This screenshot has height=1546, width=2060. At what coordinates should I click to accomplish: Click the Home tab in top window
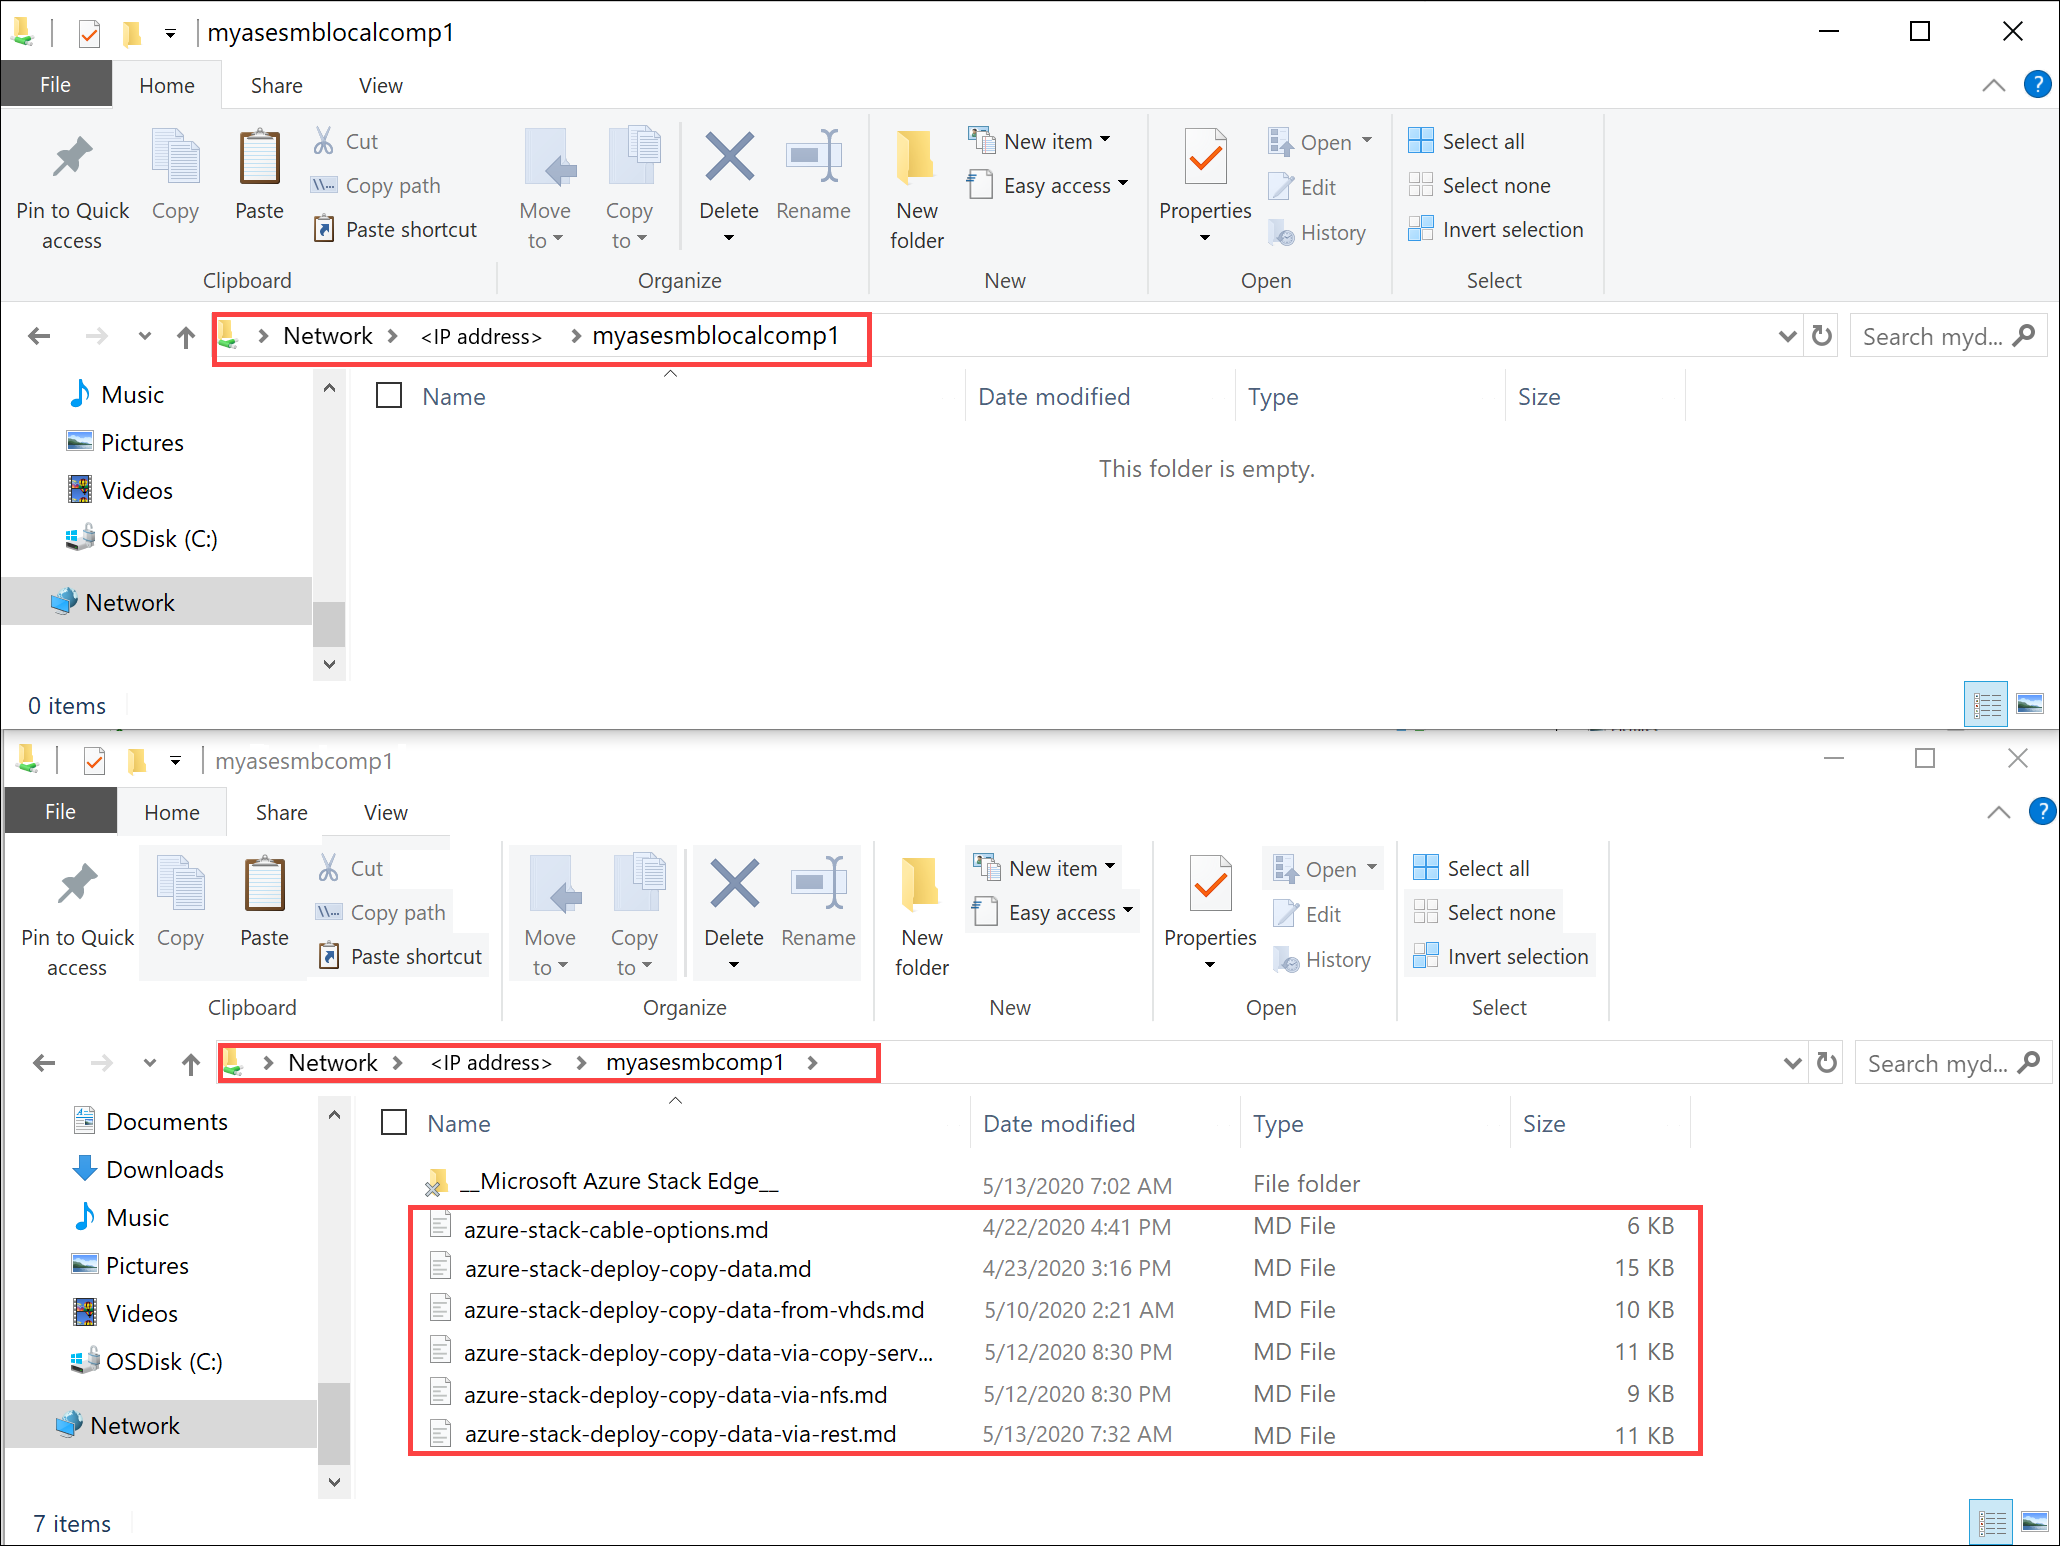coord(164,81)
